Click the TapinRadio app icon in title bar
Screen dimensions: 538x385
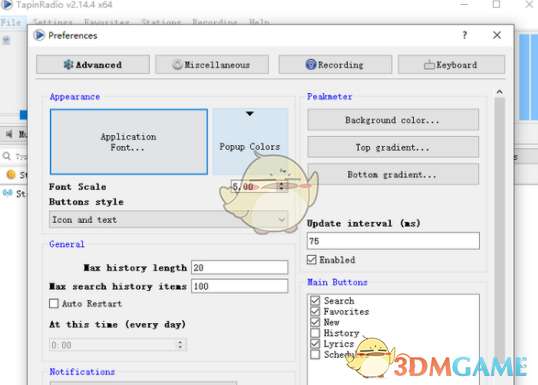[6, 5]
